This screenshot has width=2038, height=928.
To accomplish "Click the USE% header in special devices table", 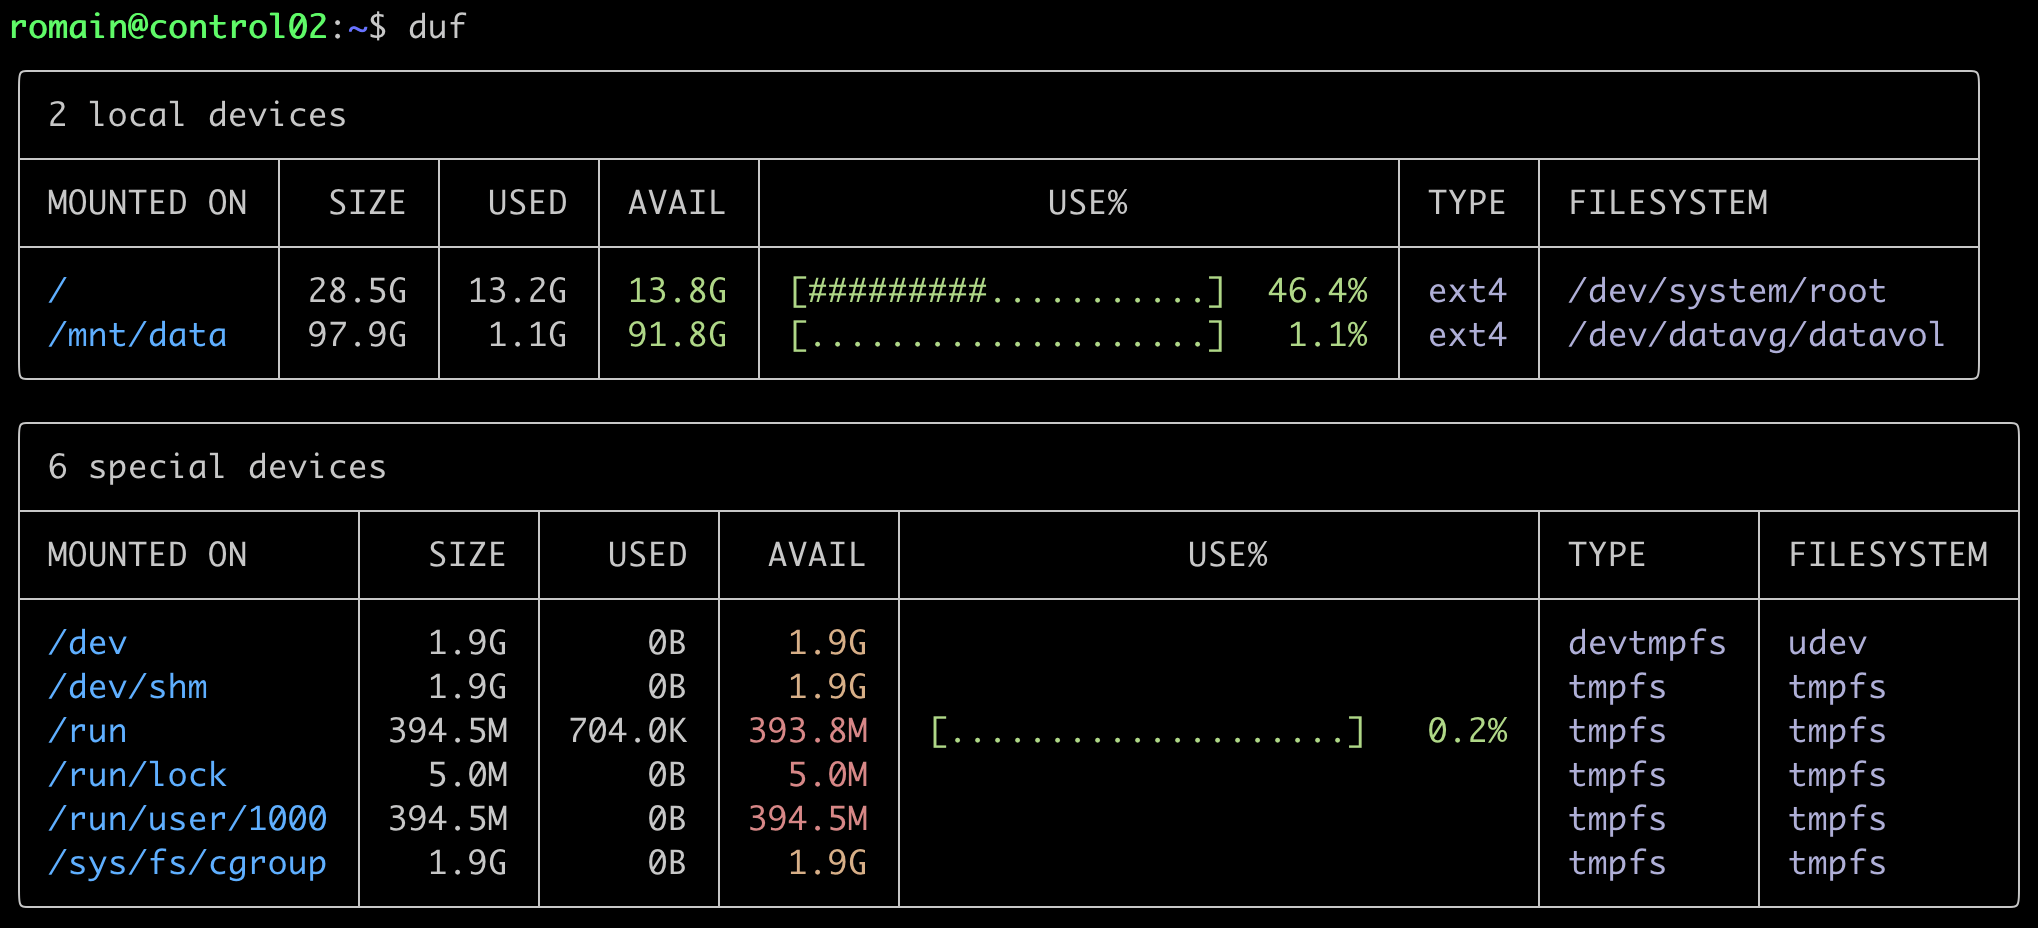I will pos(1227,555).
